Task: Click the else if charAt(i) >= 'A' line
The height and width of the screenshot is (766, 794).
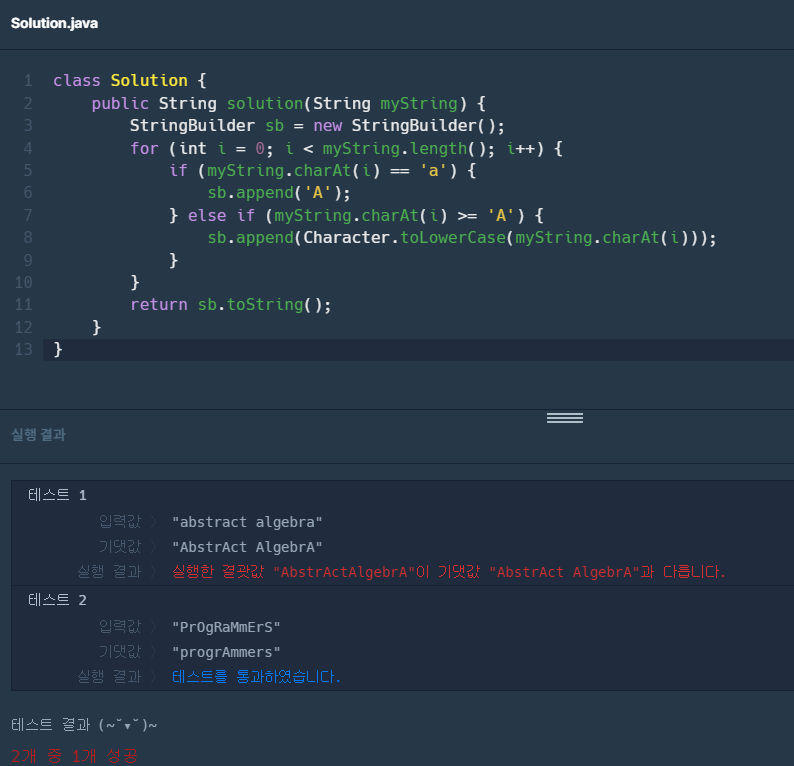Action: (x=356, y=216)
